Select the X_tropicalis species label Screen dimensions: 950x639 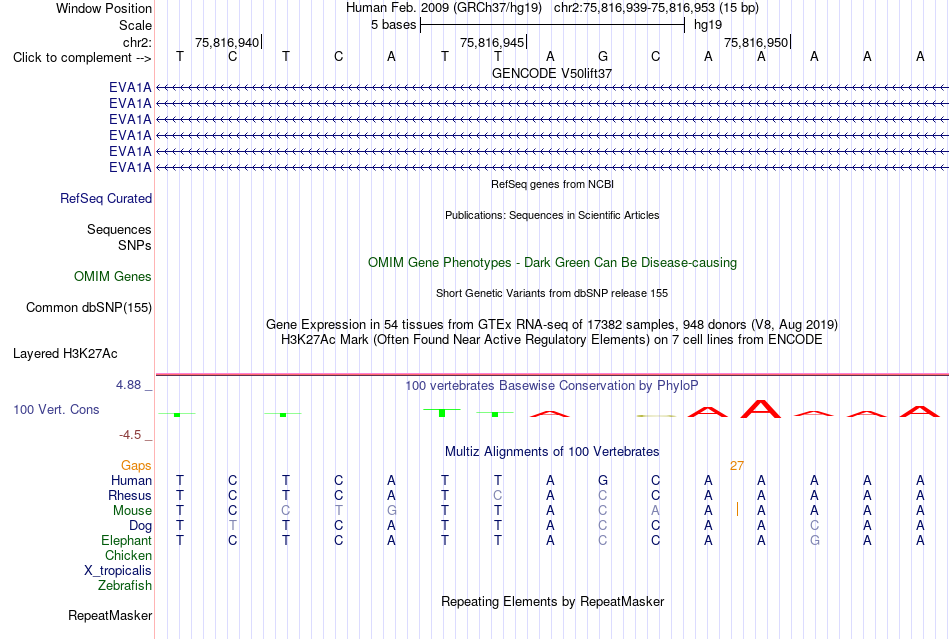[118, 571]
